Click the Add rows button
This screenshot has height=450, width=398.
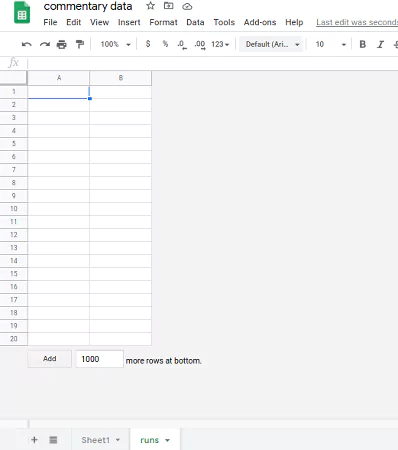click(x=50, y=359)
